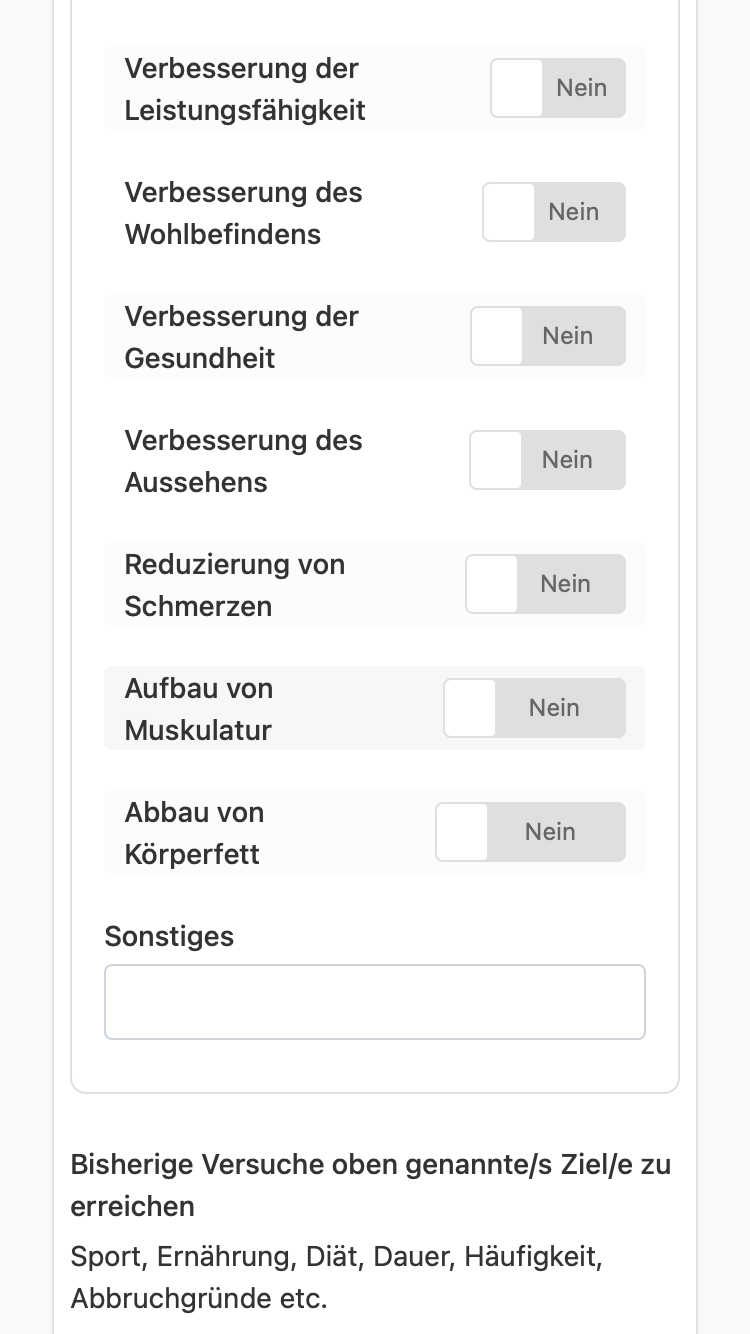Image resolution: width=750 pixels, height=1334 pixels.
Task: Click the white knob of the Schmerzen switch
Action: pos(492,584)
